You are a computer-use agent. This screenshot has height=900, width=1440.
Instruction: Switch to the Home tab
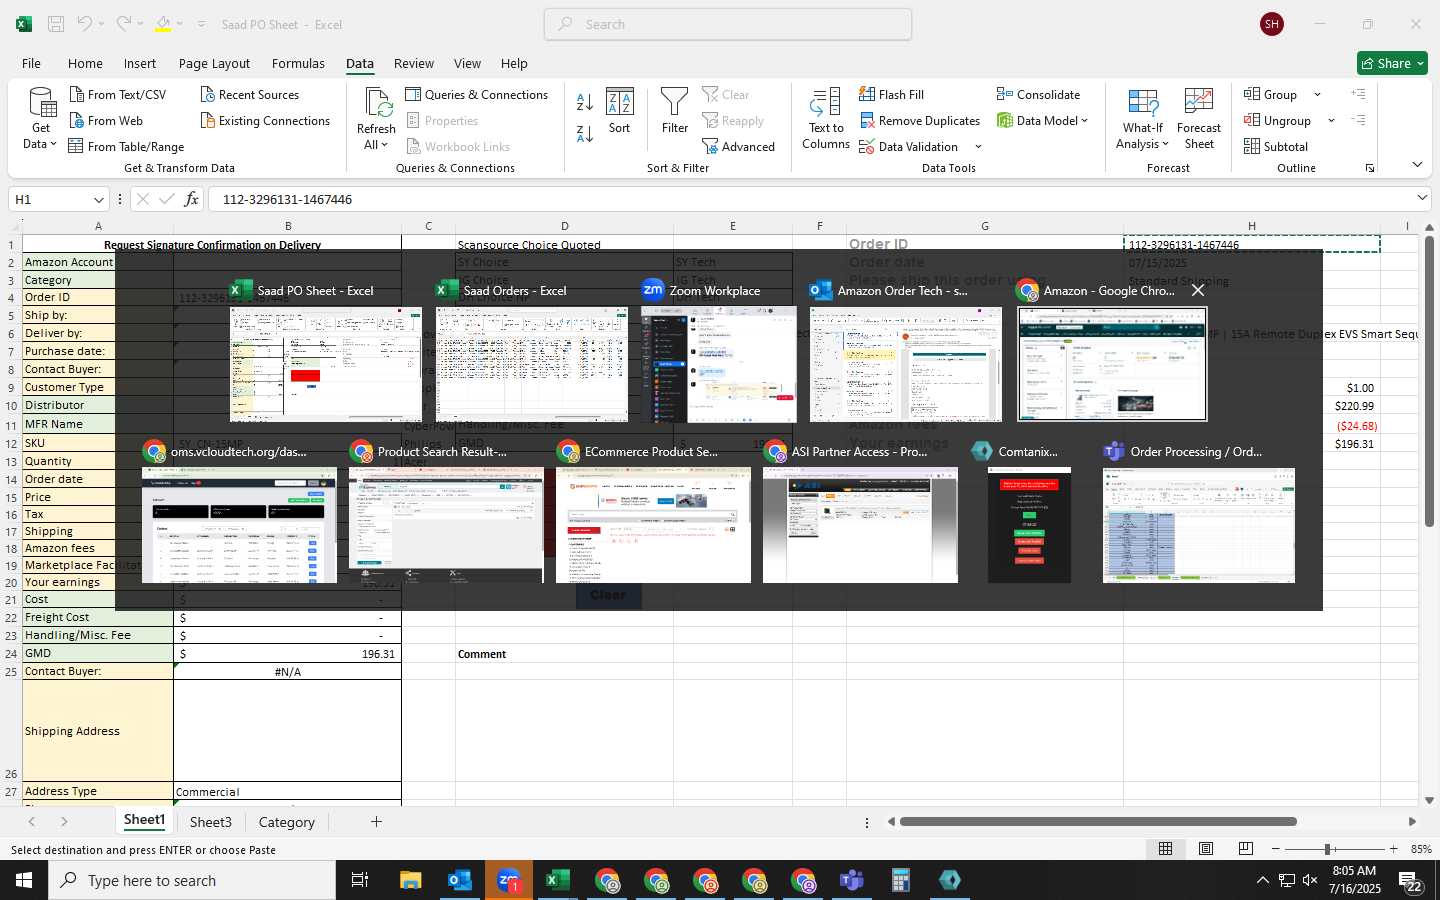point(85,63)
